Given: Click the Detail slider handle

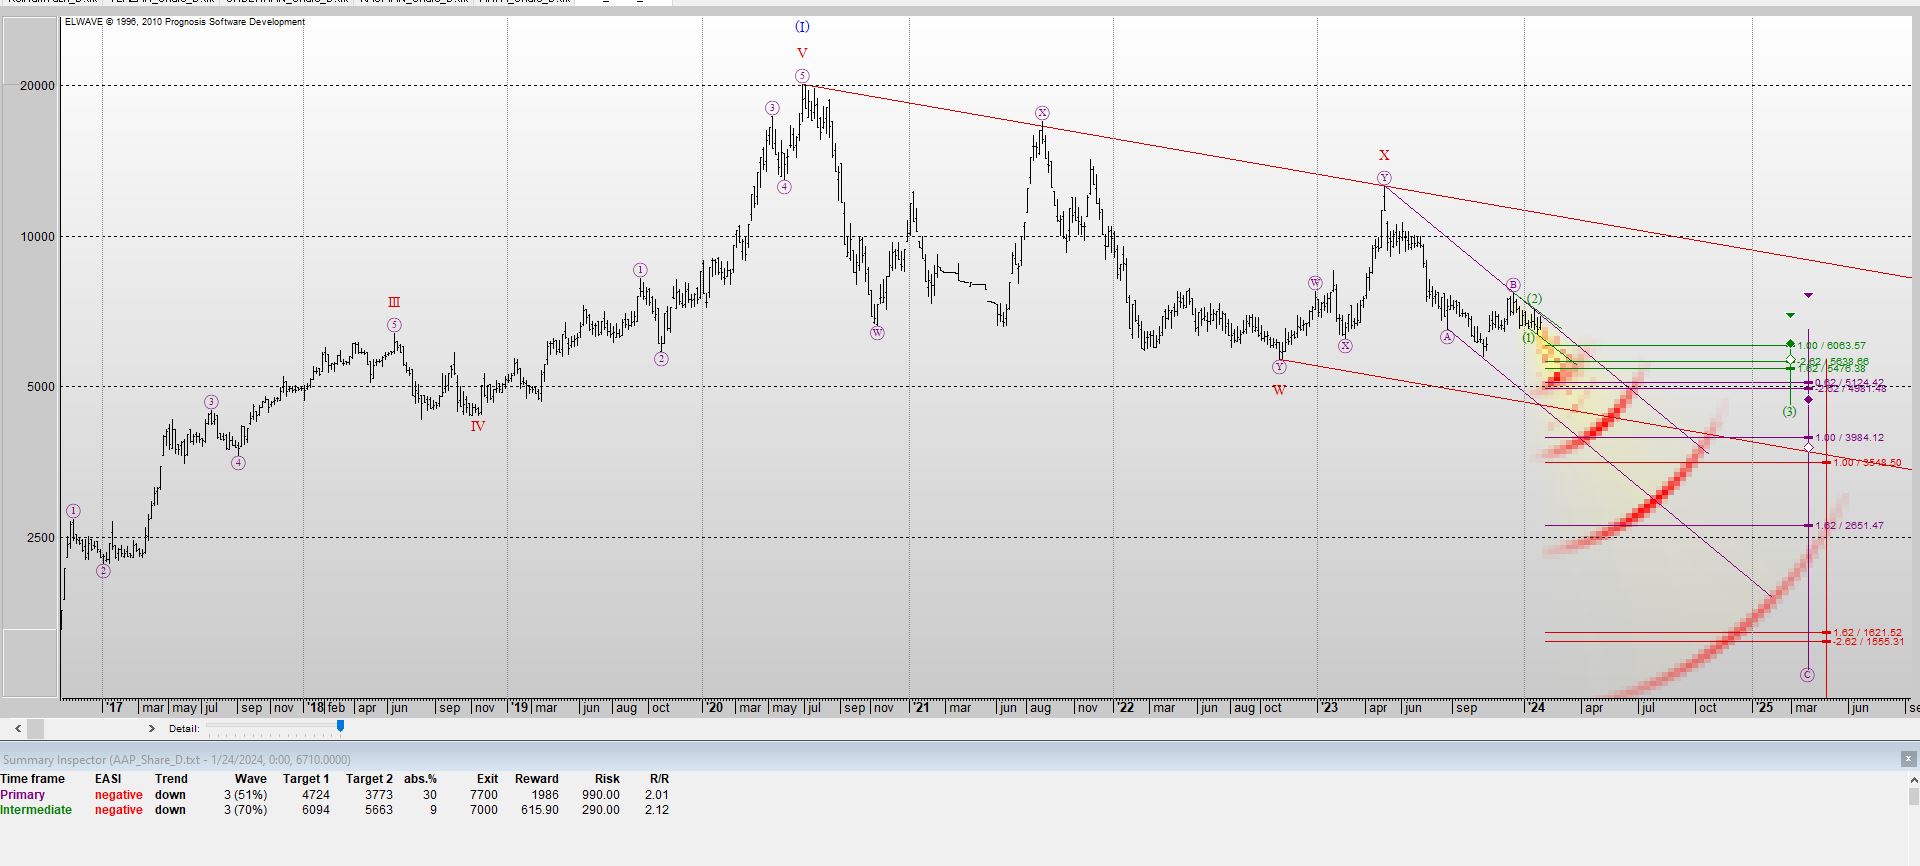Looking at the screenshot, I should coord(340,726).
